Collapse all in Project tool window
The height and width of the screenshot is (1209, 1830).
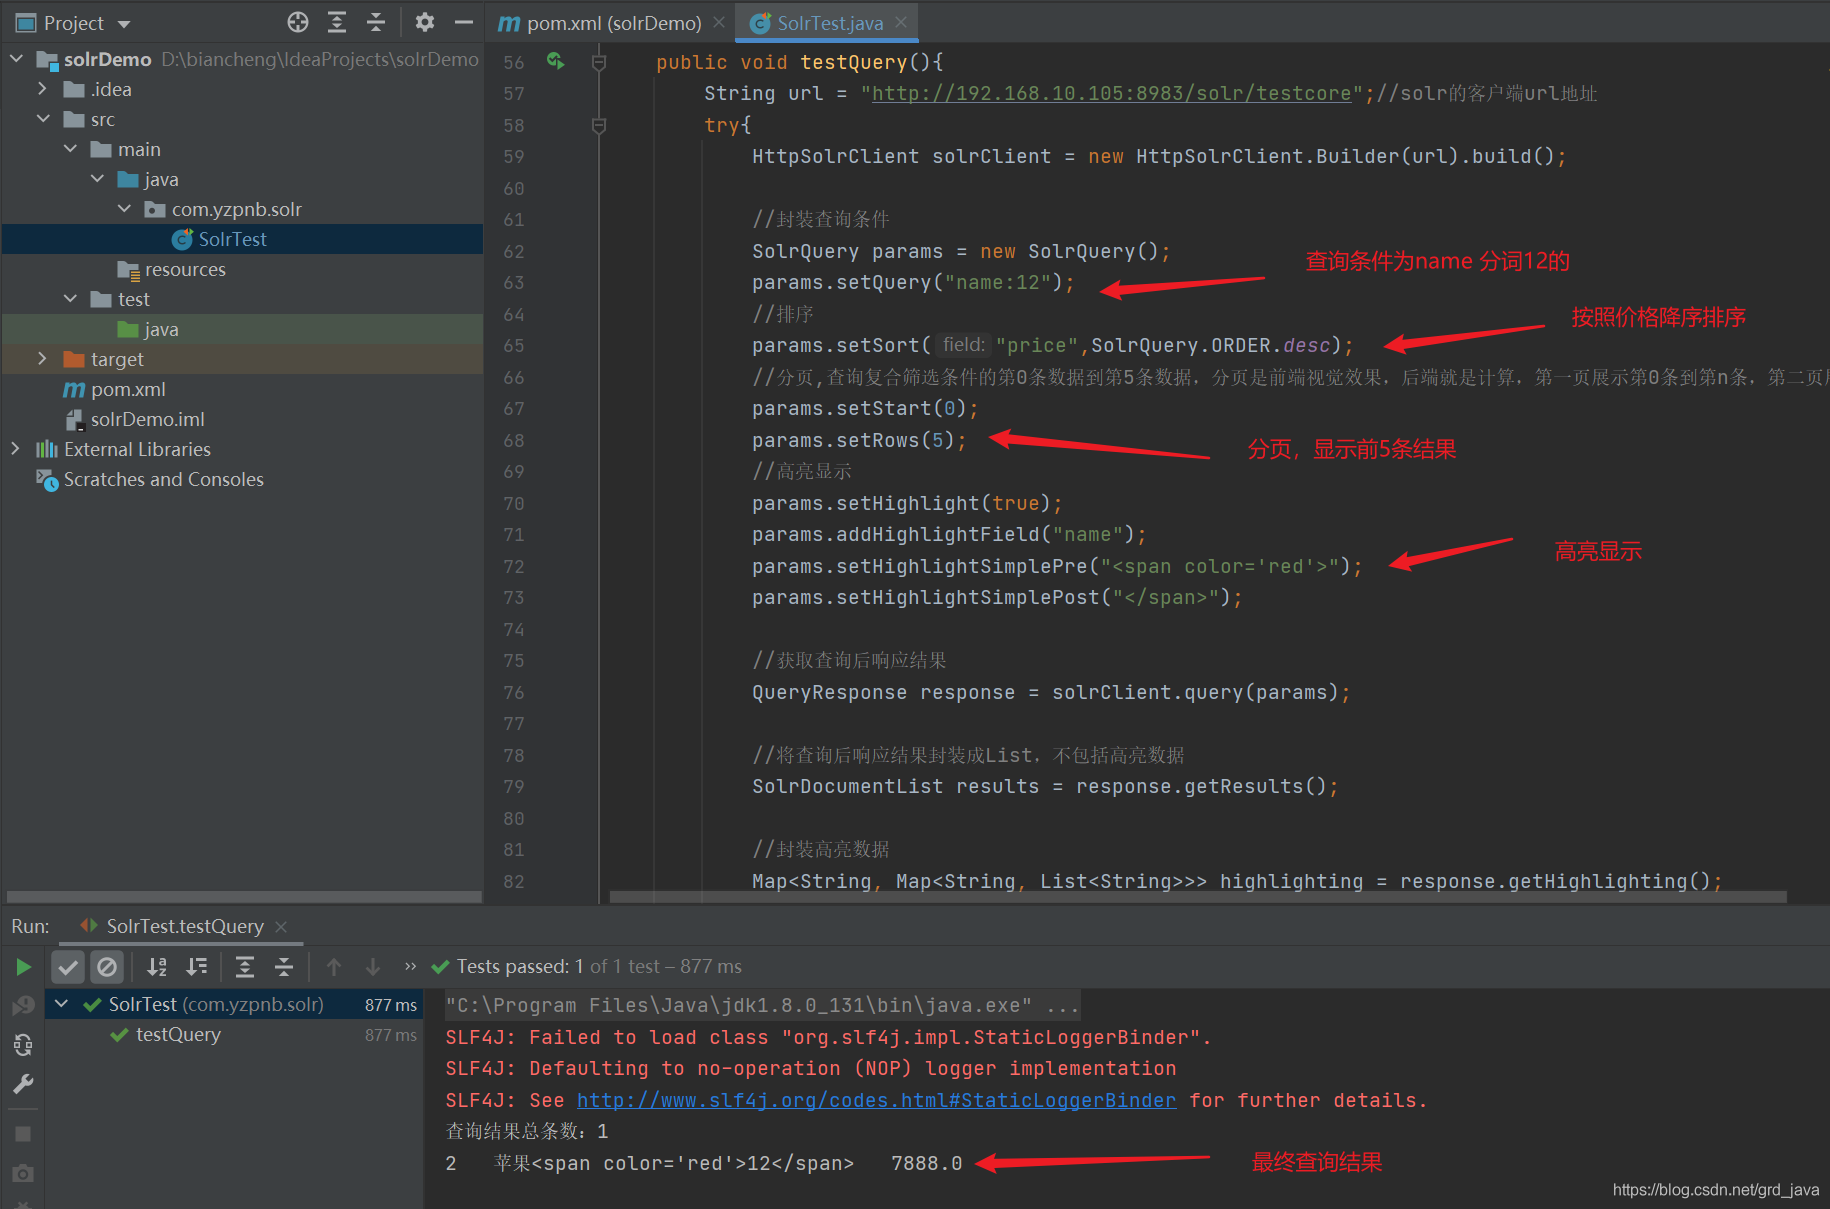pos(376,22)
